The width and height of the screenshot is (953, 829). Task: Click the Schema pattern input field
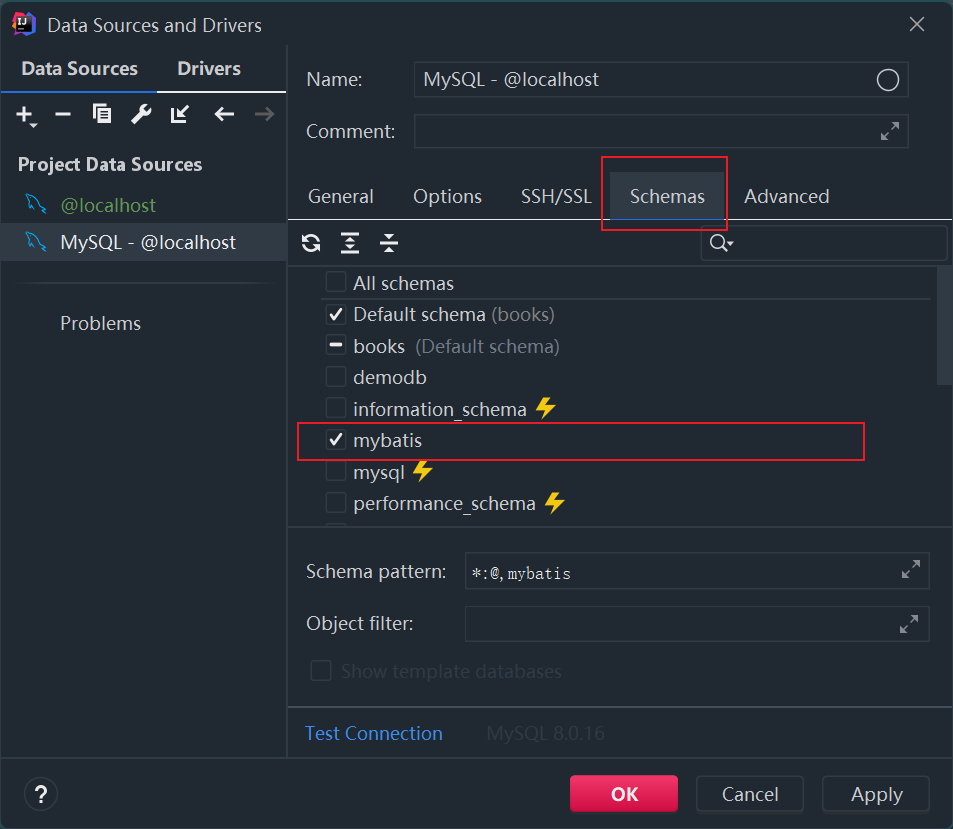(697, 571)
